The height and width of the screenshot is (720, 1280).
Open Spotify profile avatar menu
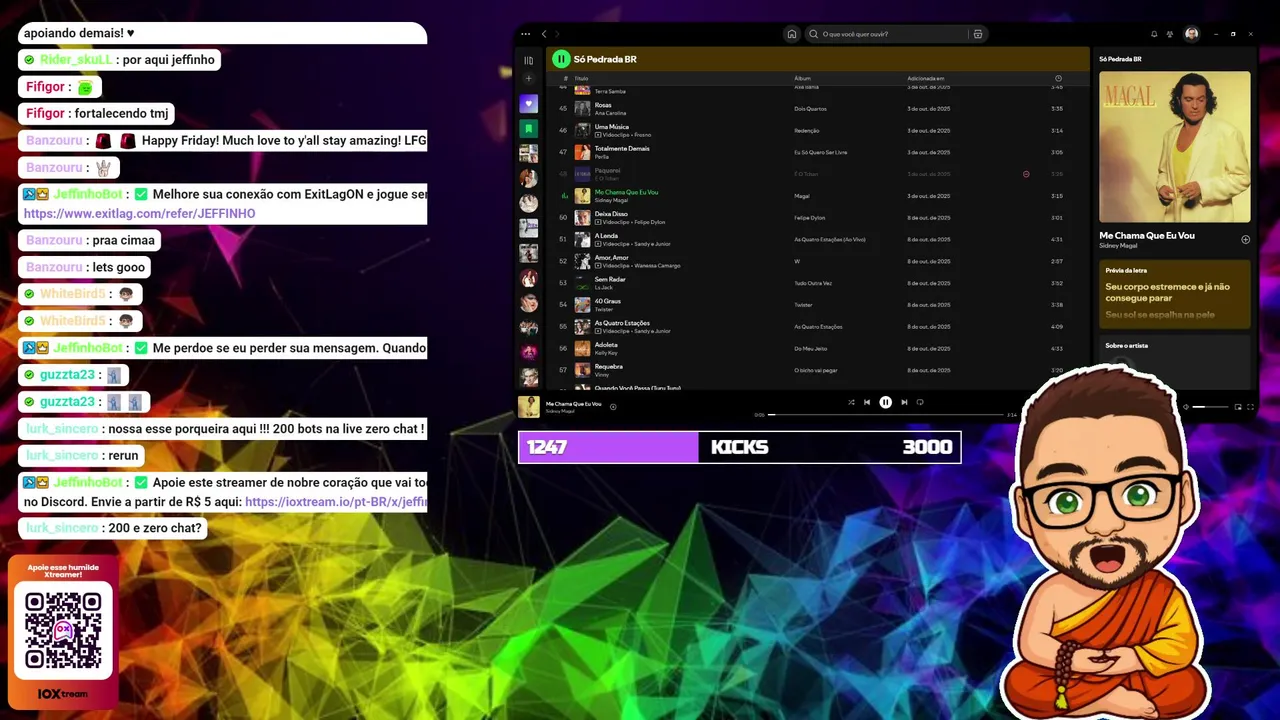(x=1191, y=34)
